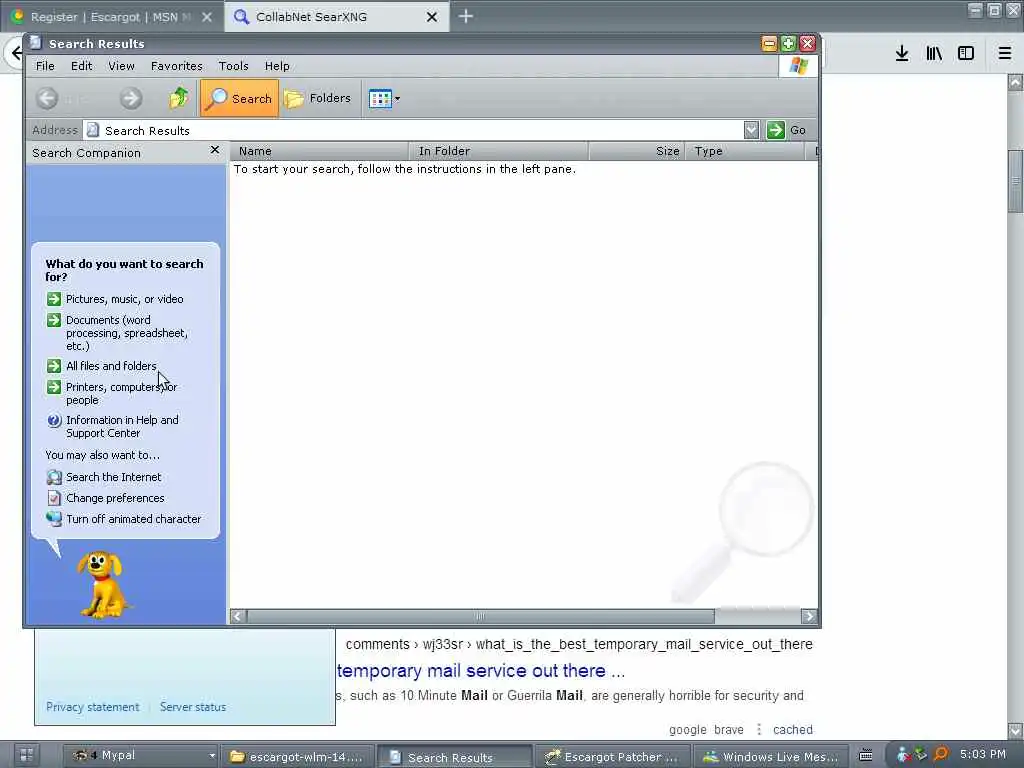Open the Privacy statement link

tap(93, 707)
